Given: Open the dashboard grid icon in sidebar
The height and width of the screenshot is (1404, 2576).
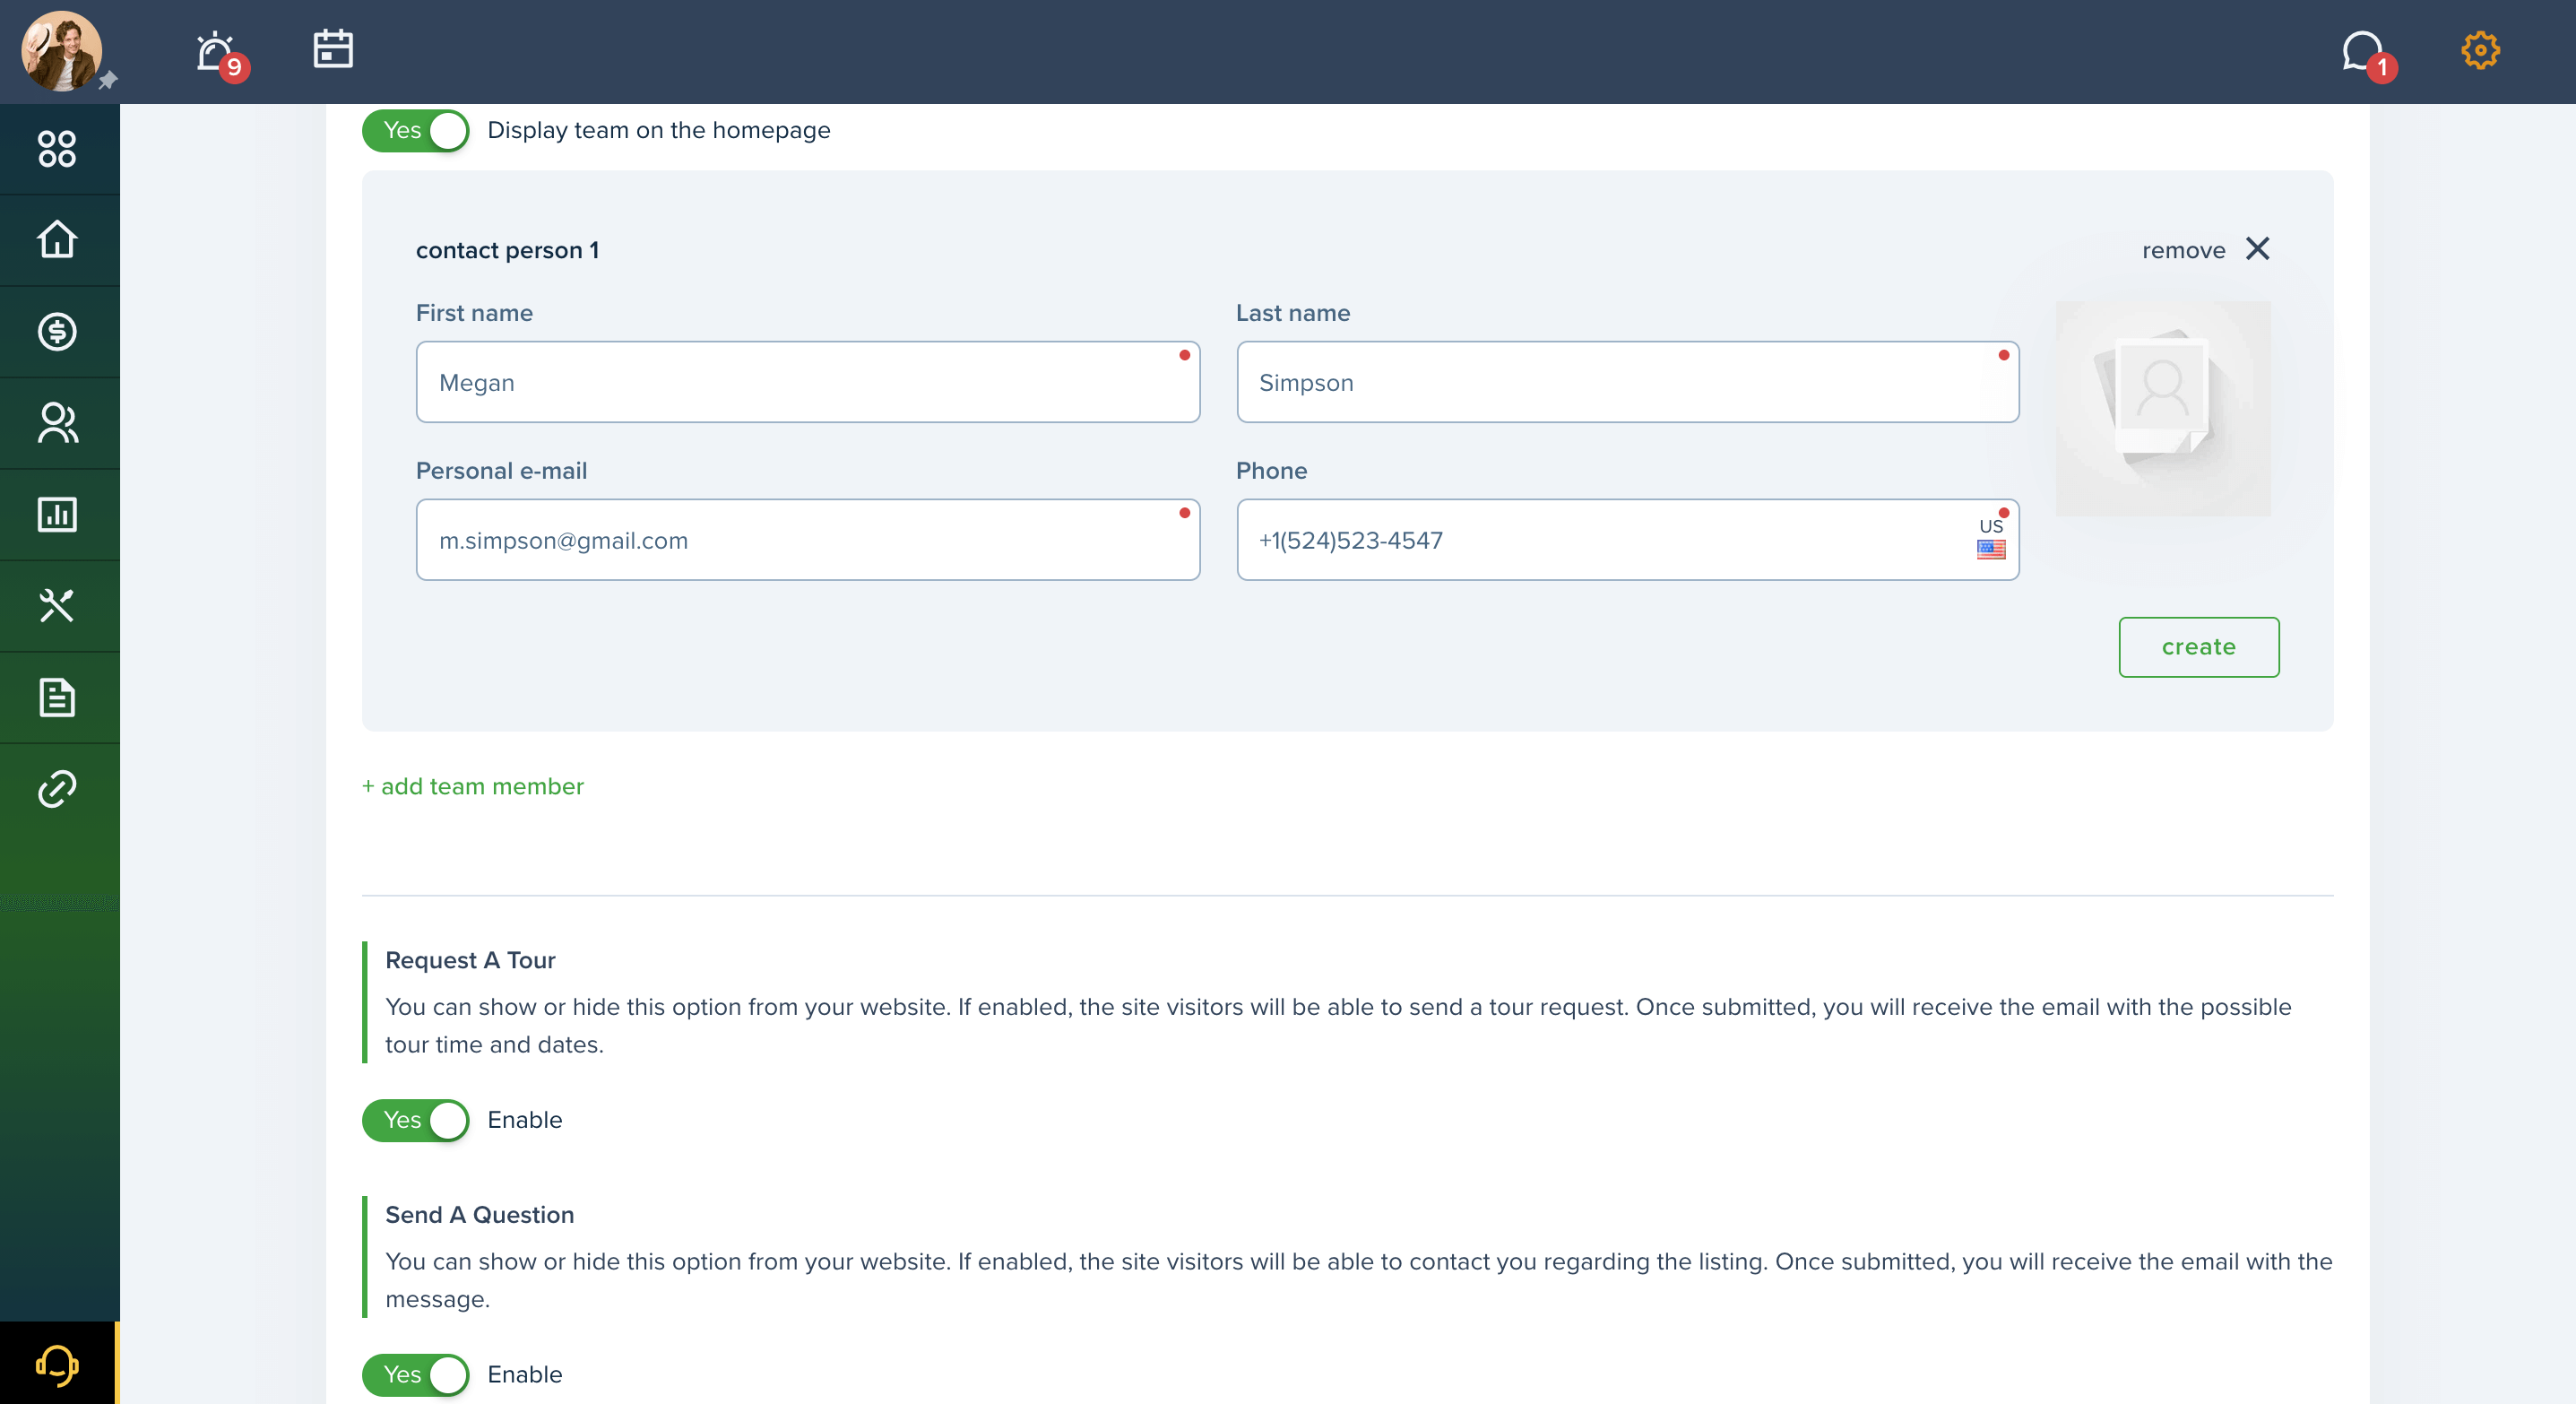Looking at the screenshot, I should [57, 149].
